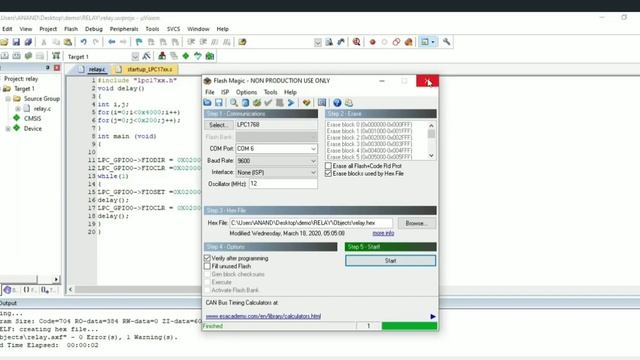Click Select... device button

[218, 125]
